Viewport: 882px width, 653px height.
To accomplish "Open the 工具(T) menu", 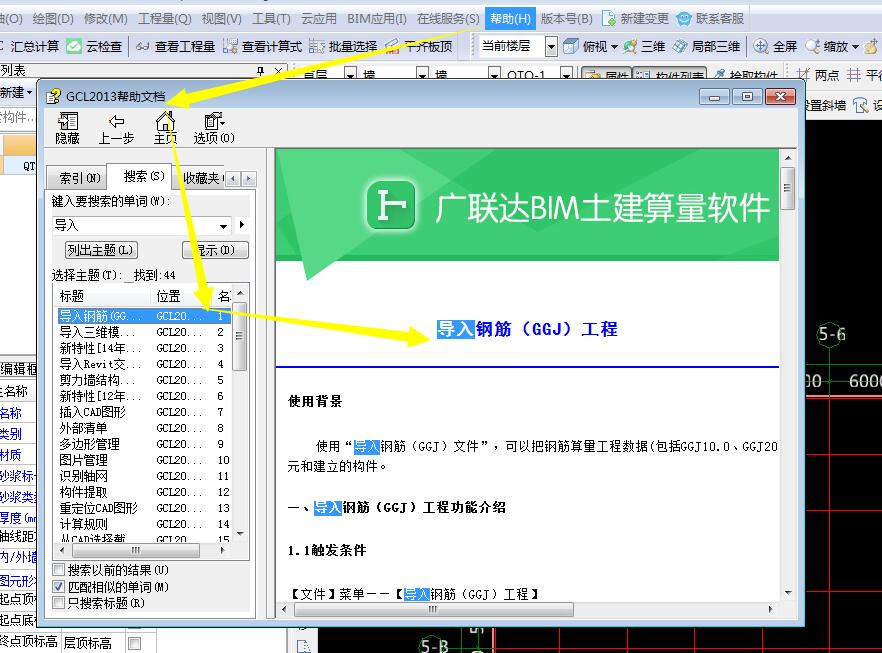I will pos(271,19).
